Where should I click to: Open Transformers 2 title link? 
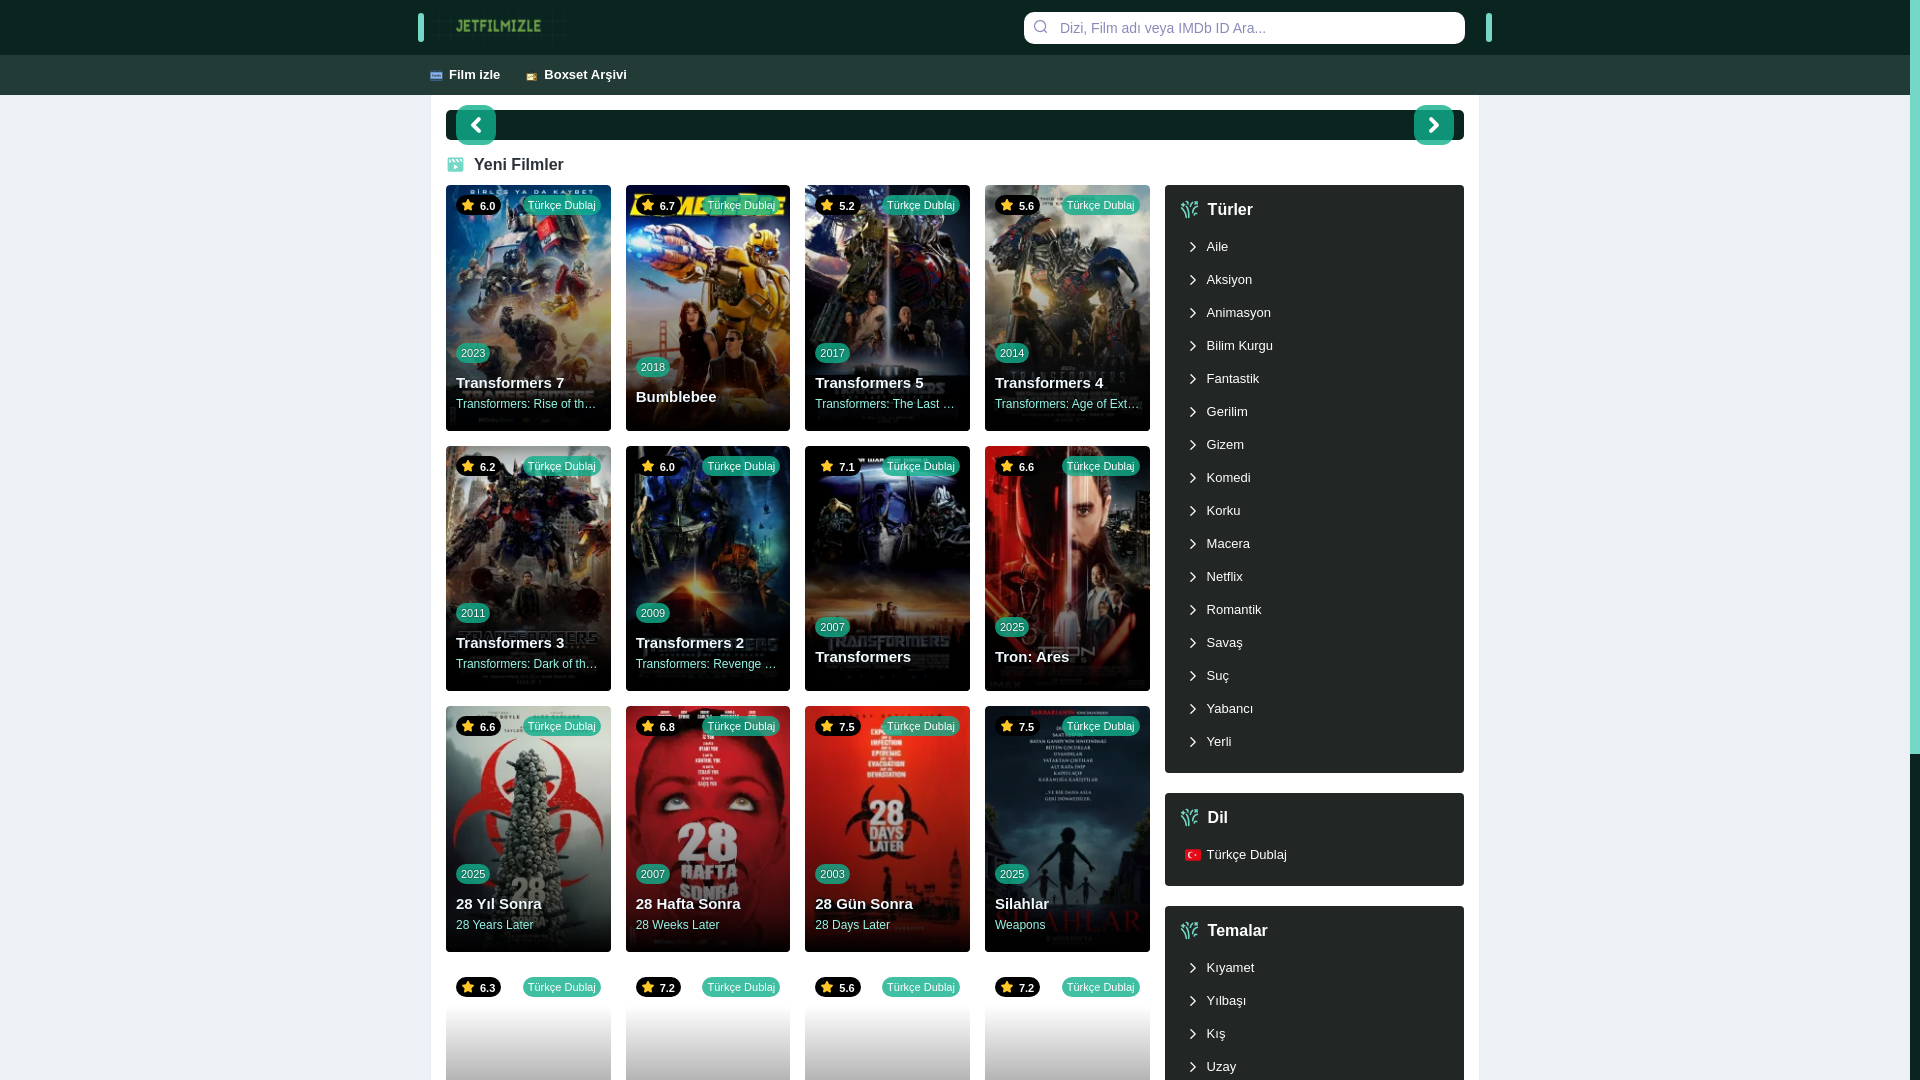(x=690, y=643)
